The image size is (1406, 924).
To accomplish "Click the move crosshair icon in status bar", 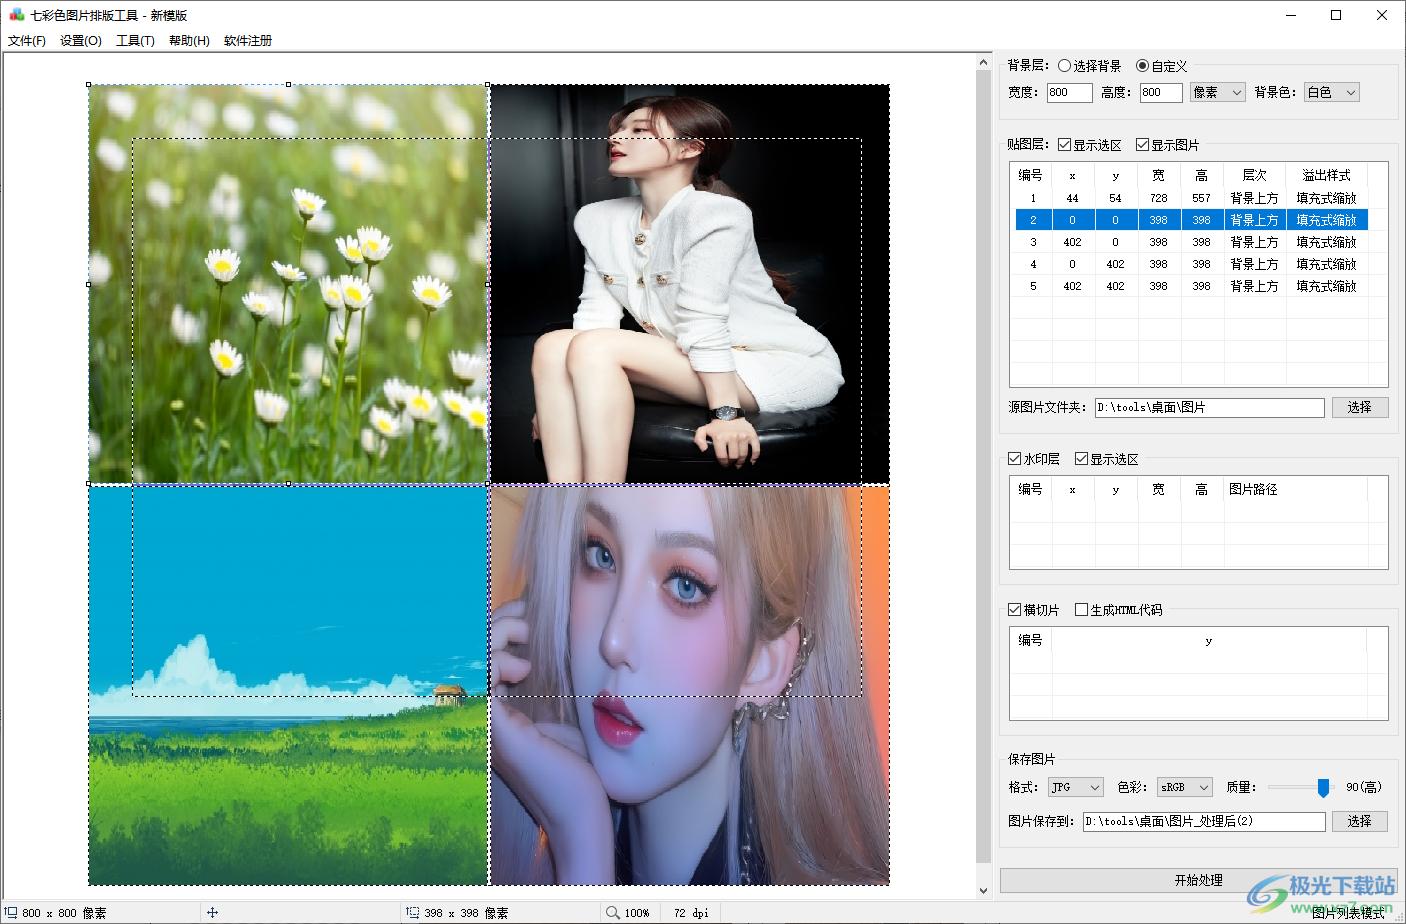I will 212,912.
